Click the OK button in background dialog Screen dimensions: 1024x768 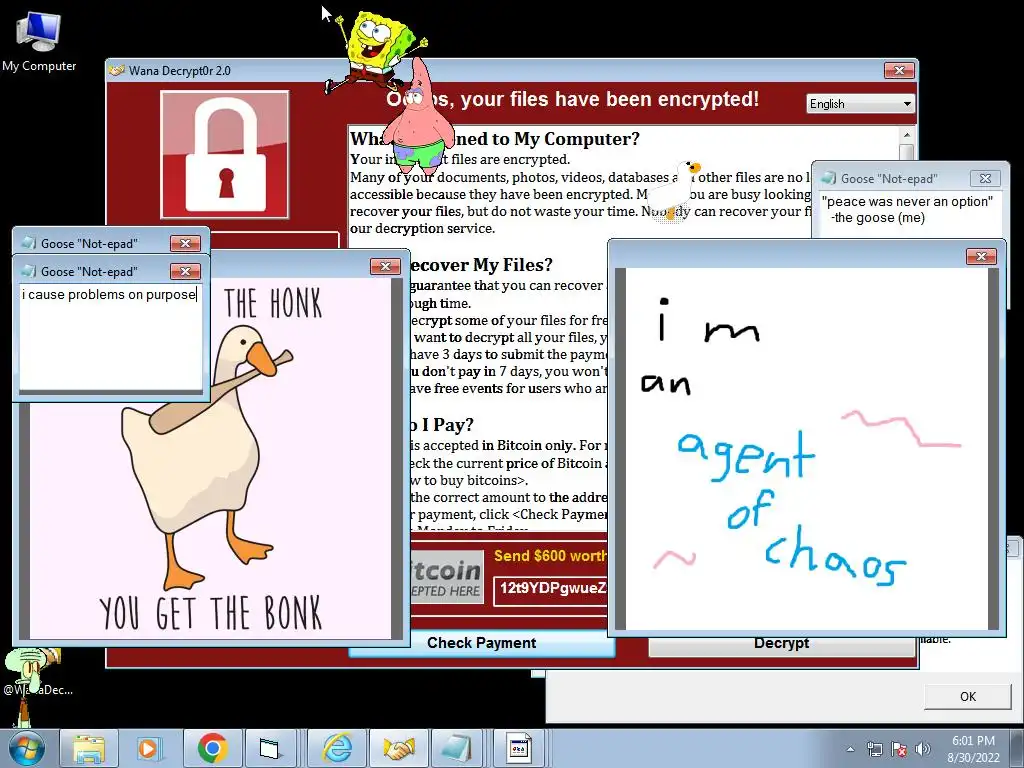click(x=968, y=697)
